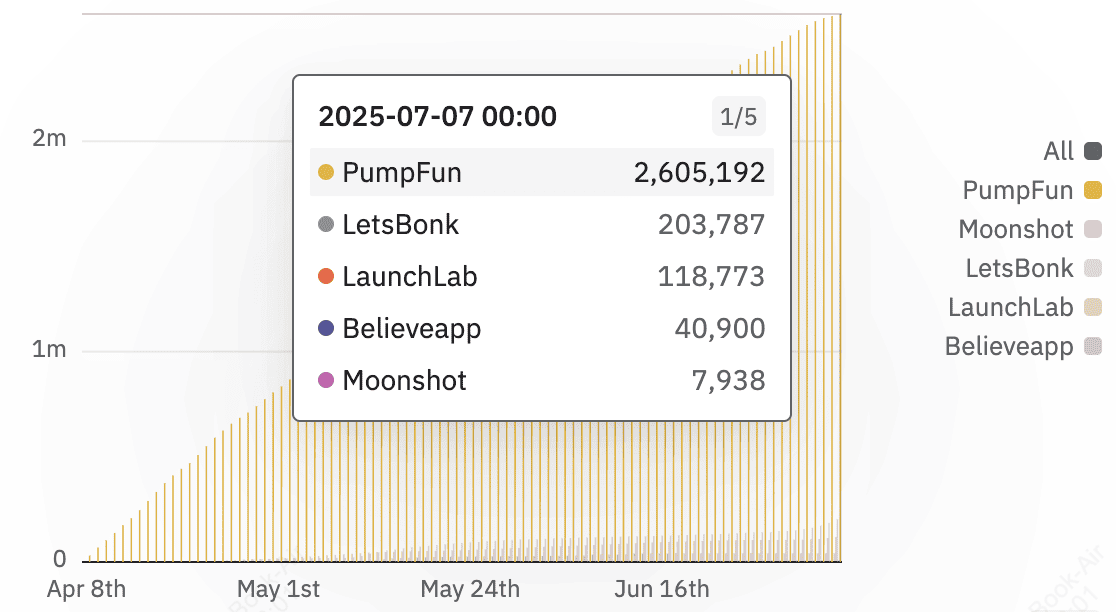Click the Jun 16th axis label
The image size is (1116, 612).
click(662, 589)
